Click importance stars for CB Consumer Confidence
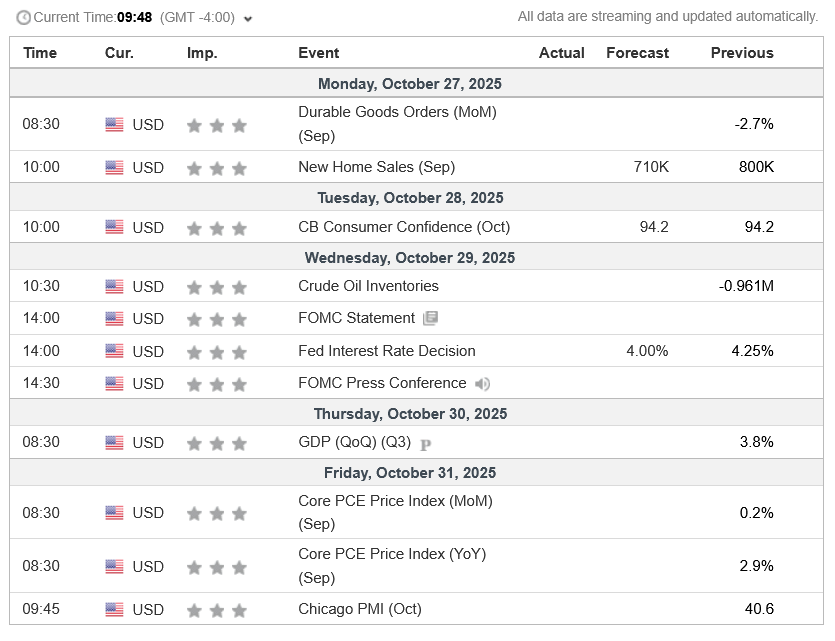Viewport: 835px width, 641px height. [x=217, y=228]
